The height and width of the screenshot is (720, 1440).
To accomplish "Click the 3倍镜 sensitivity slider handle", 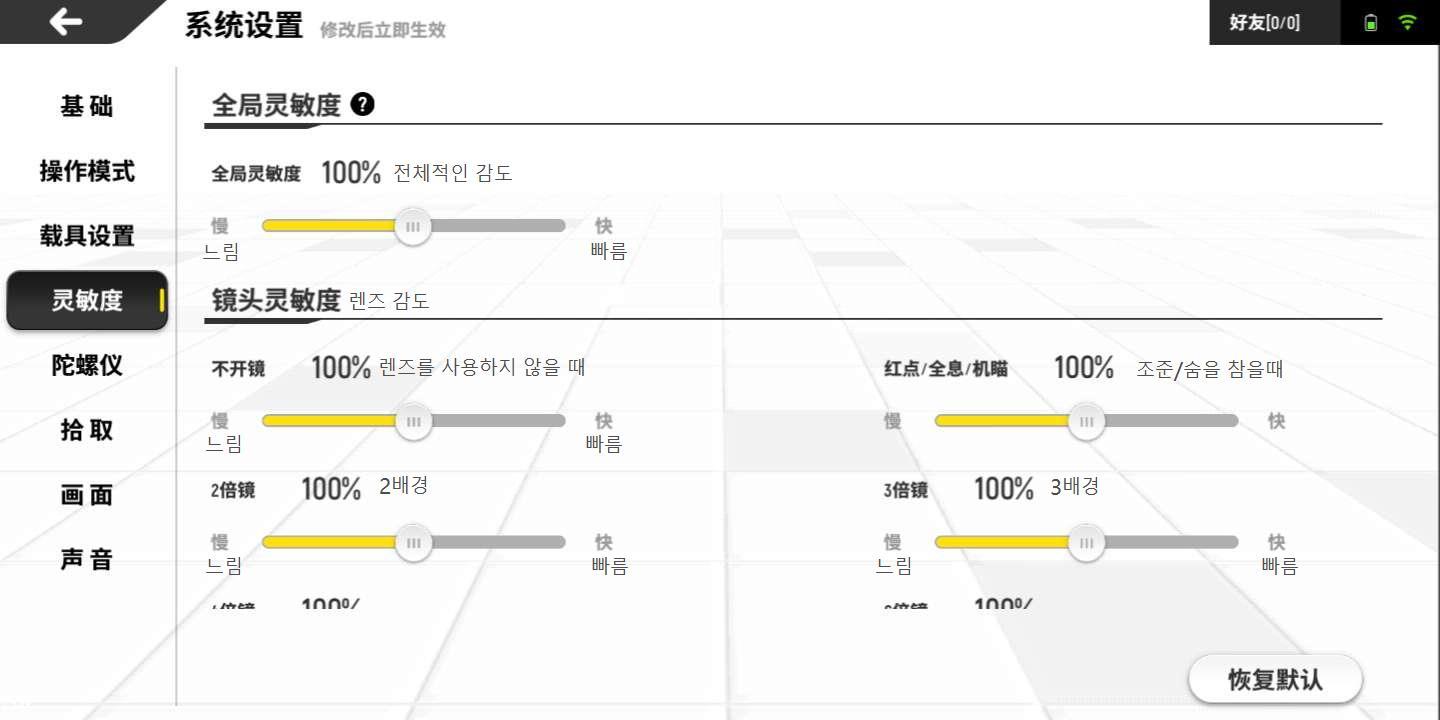I will point(1085,543).
